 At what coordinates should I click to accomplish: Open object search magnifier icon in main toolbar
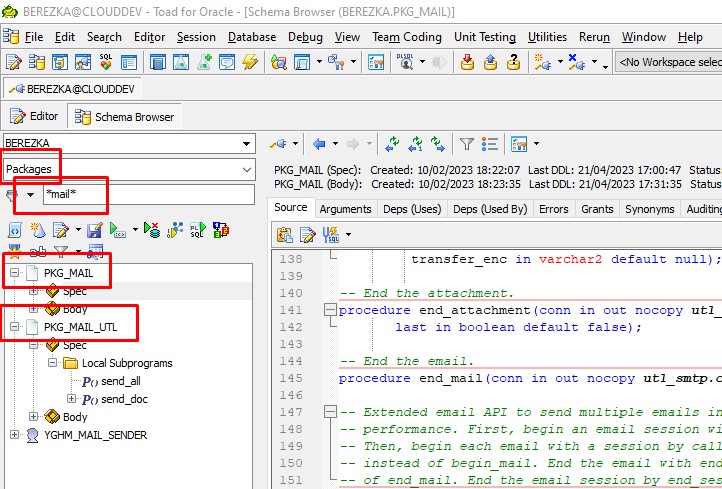pyautogui.click(x=279, y=62)
